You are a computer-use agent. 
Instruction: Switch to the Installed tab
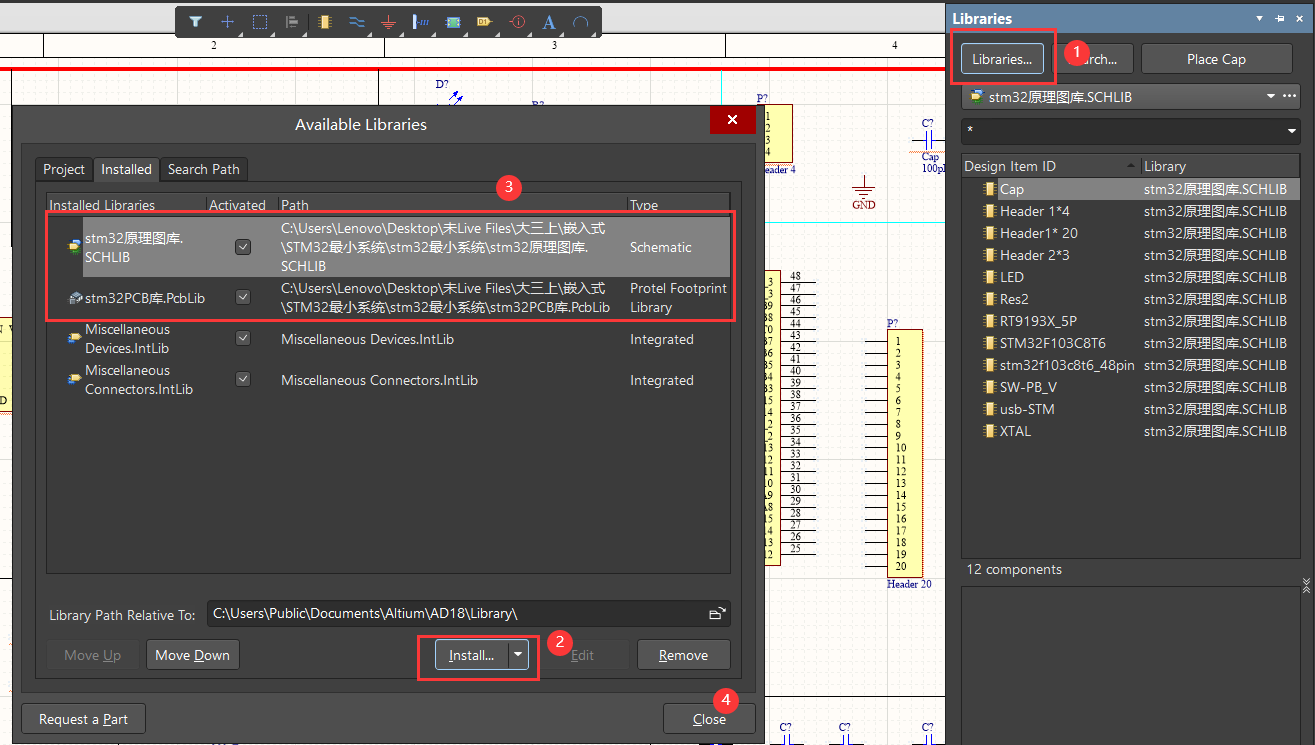pos(127,169)
